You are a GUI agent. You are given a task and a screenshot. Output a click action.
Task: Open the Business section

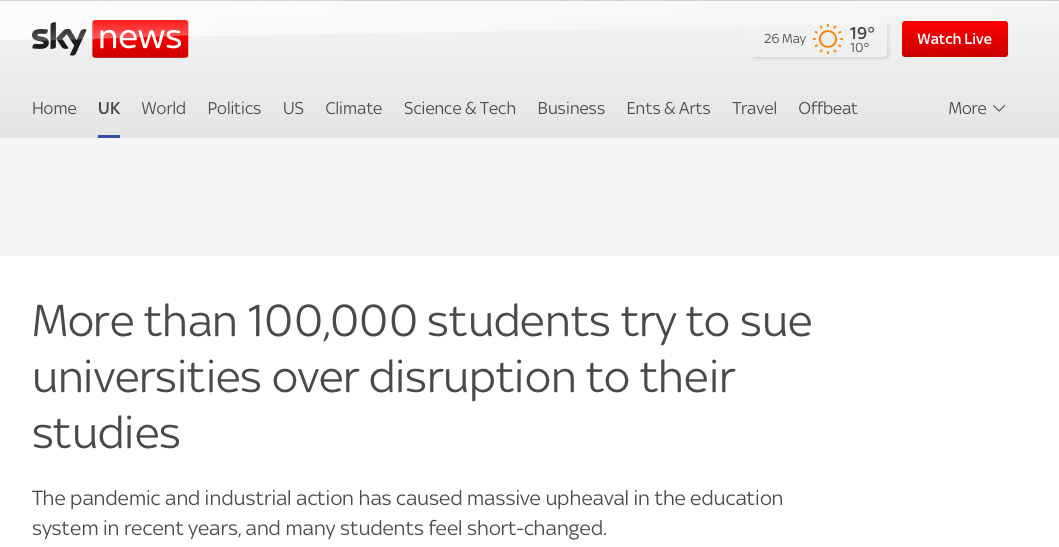(x=571, y=108)
